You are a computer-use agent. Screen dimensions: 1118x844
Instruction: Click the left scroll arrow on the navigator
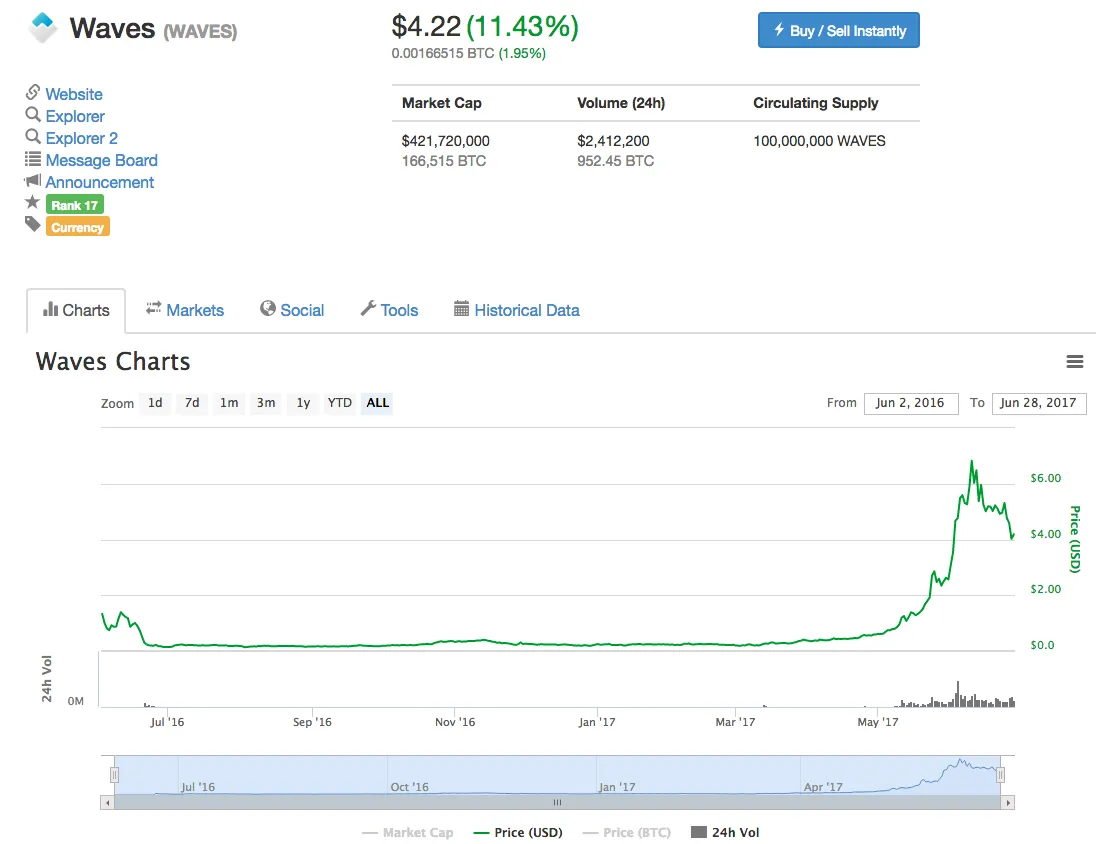coord(107,803)
